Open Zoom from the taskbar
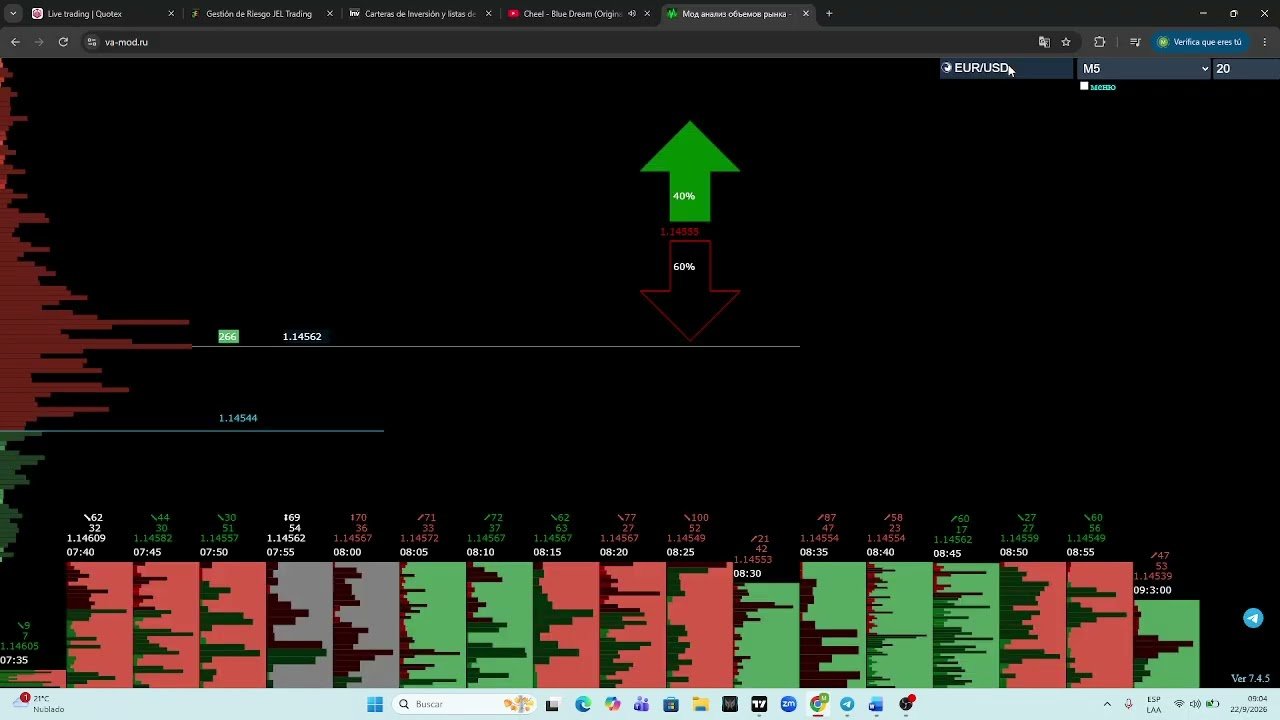This screenshot has height=720, width=1280. (x=788, y=704)
